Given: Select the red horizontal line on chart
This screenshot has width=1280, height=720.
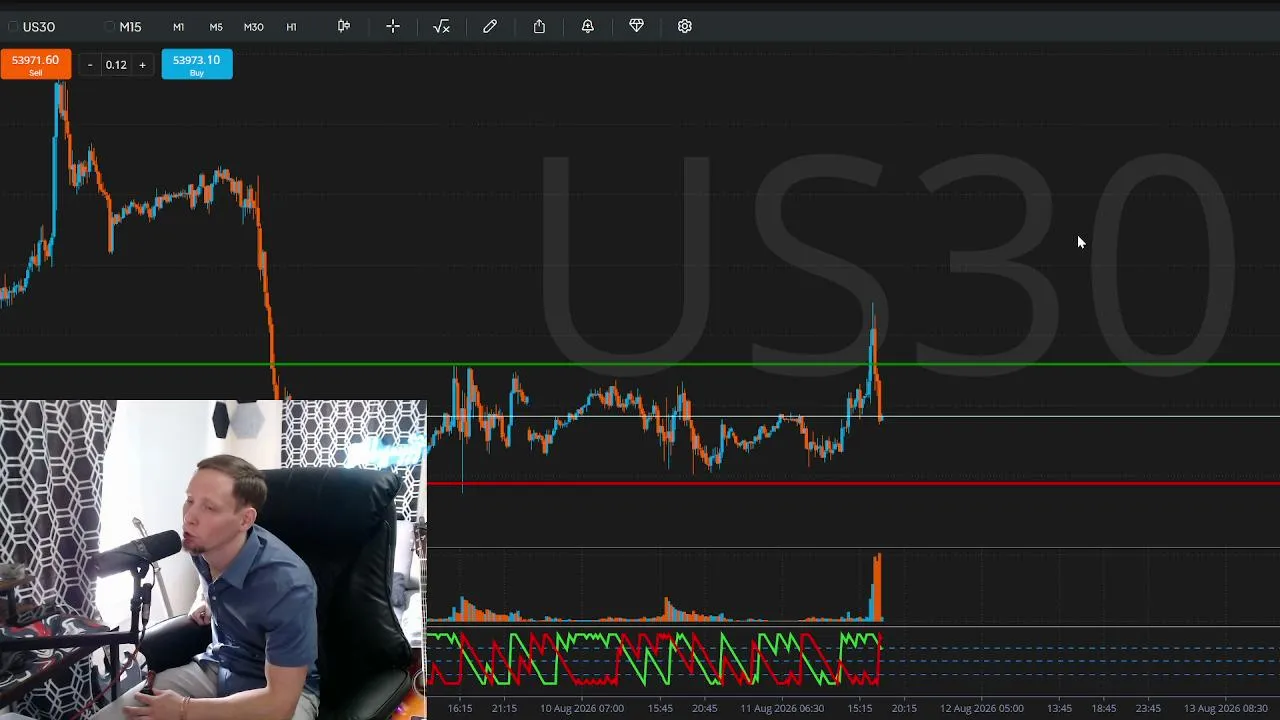Looking at the screenshot, I should 853,483.
